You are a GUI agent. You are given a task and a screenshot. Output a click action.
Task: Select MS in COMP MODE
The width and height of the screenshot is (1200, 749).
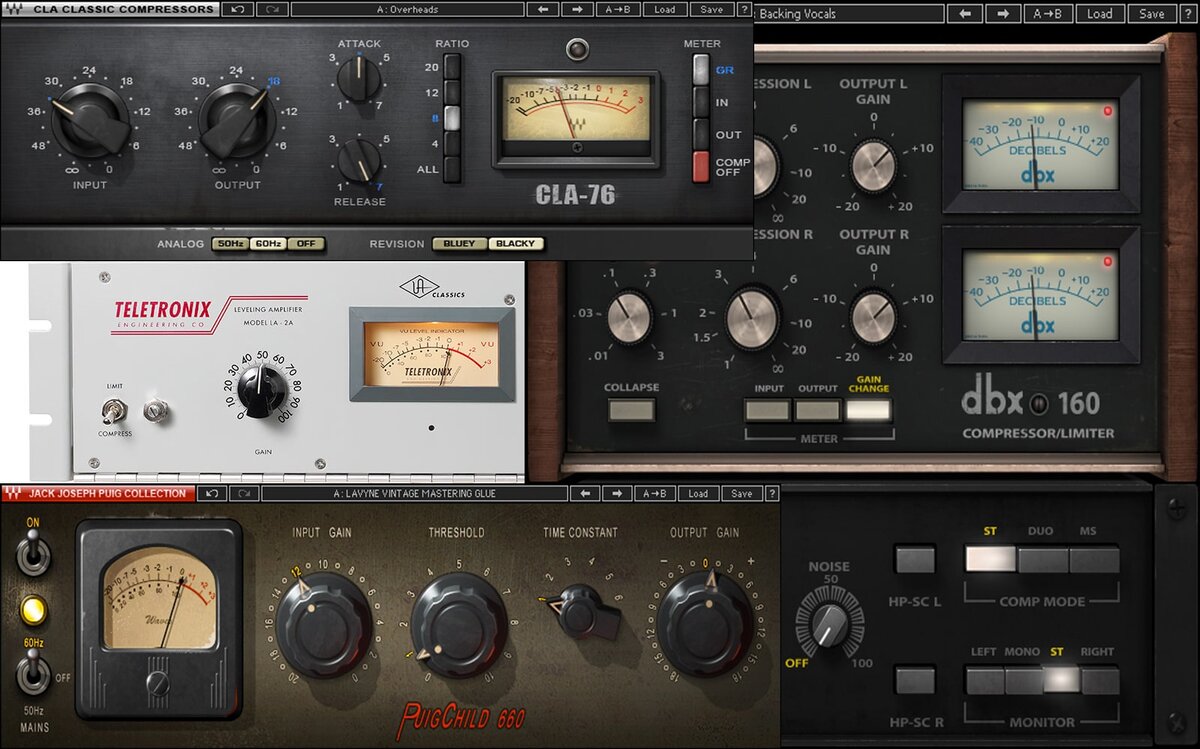click(x=1094, y=559)
